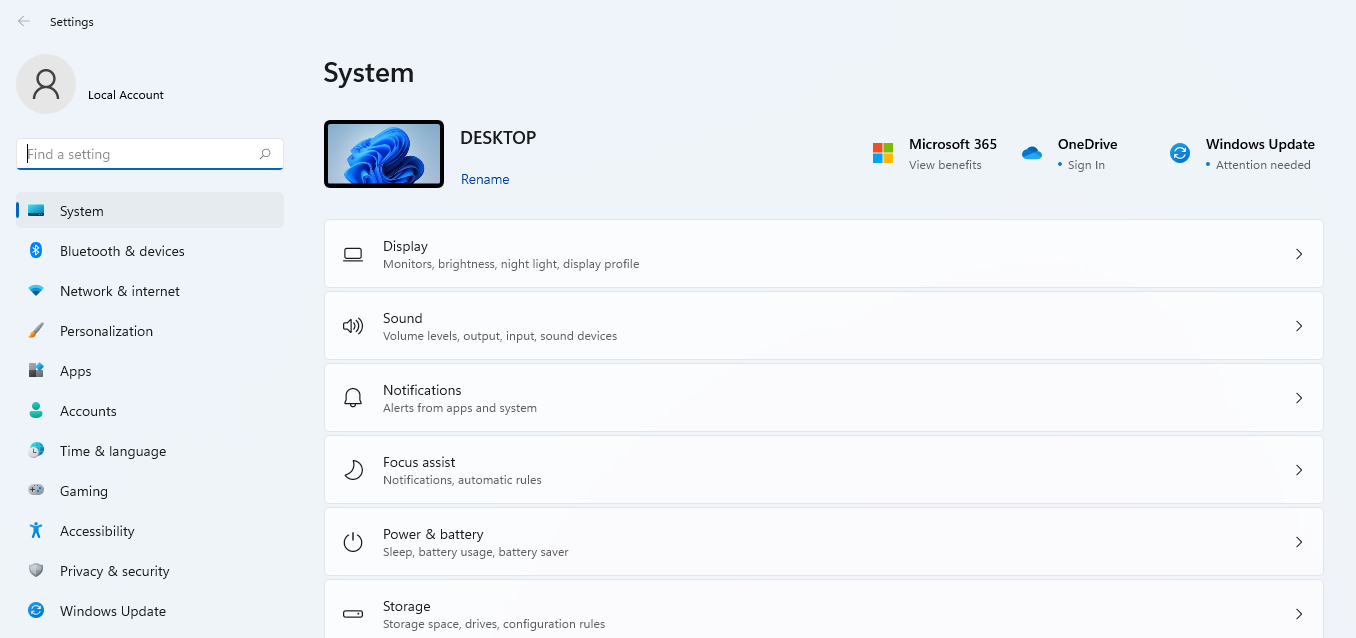
Task: Open the Power & battery section chevron
Action: pyautogui.click(x=1299, y=541)
